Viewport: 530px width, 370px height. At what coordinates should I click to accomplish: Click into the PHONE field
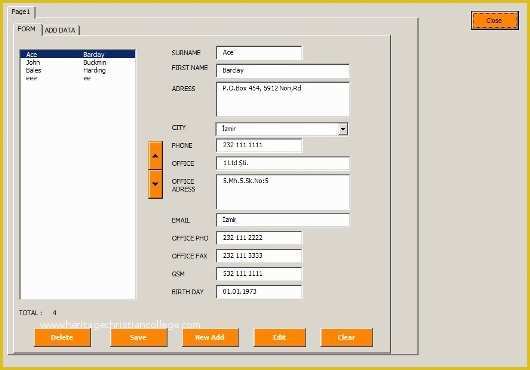[259, 145]
